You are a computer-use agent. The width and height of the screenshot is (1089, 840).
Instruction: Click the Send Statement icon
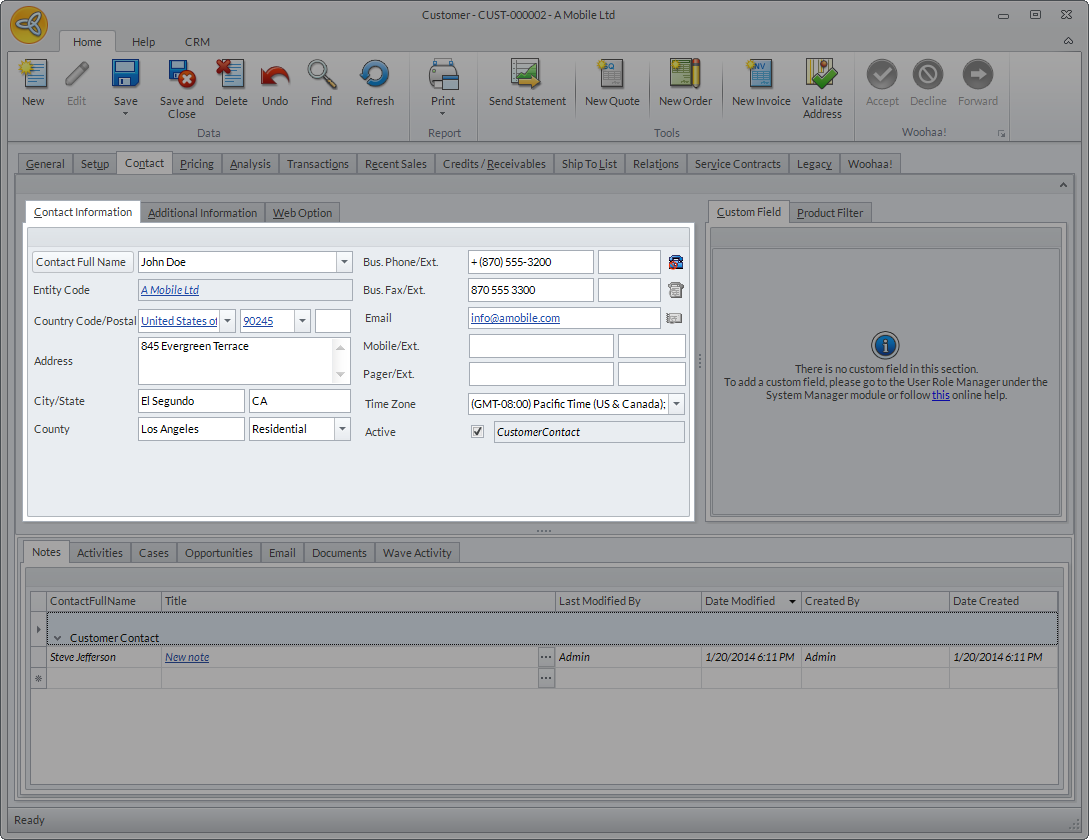click(x=527, y=76)
